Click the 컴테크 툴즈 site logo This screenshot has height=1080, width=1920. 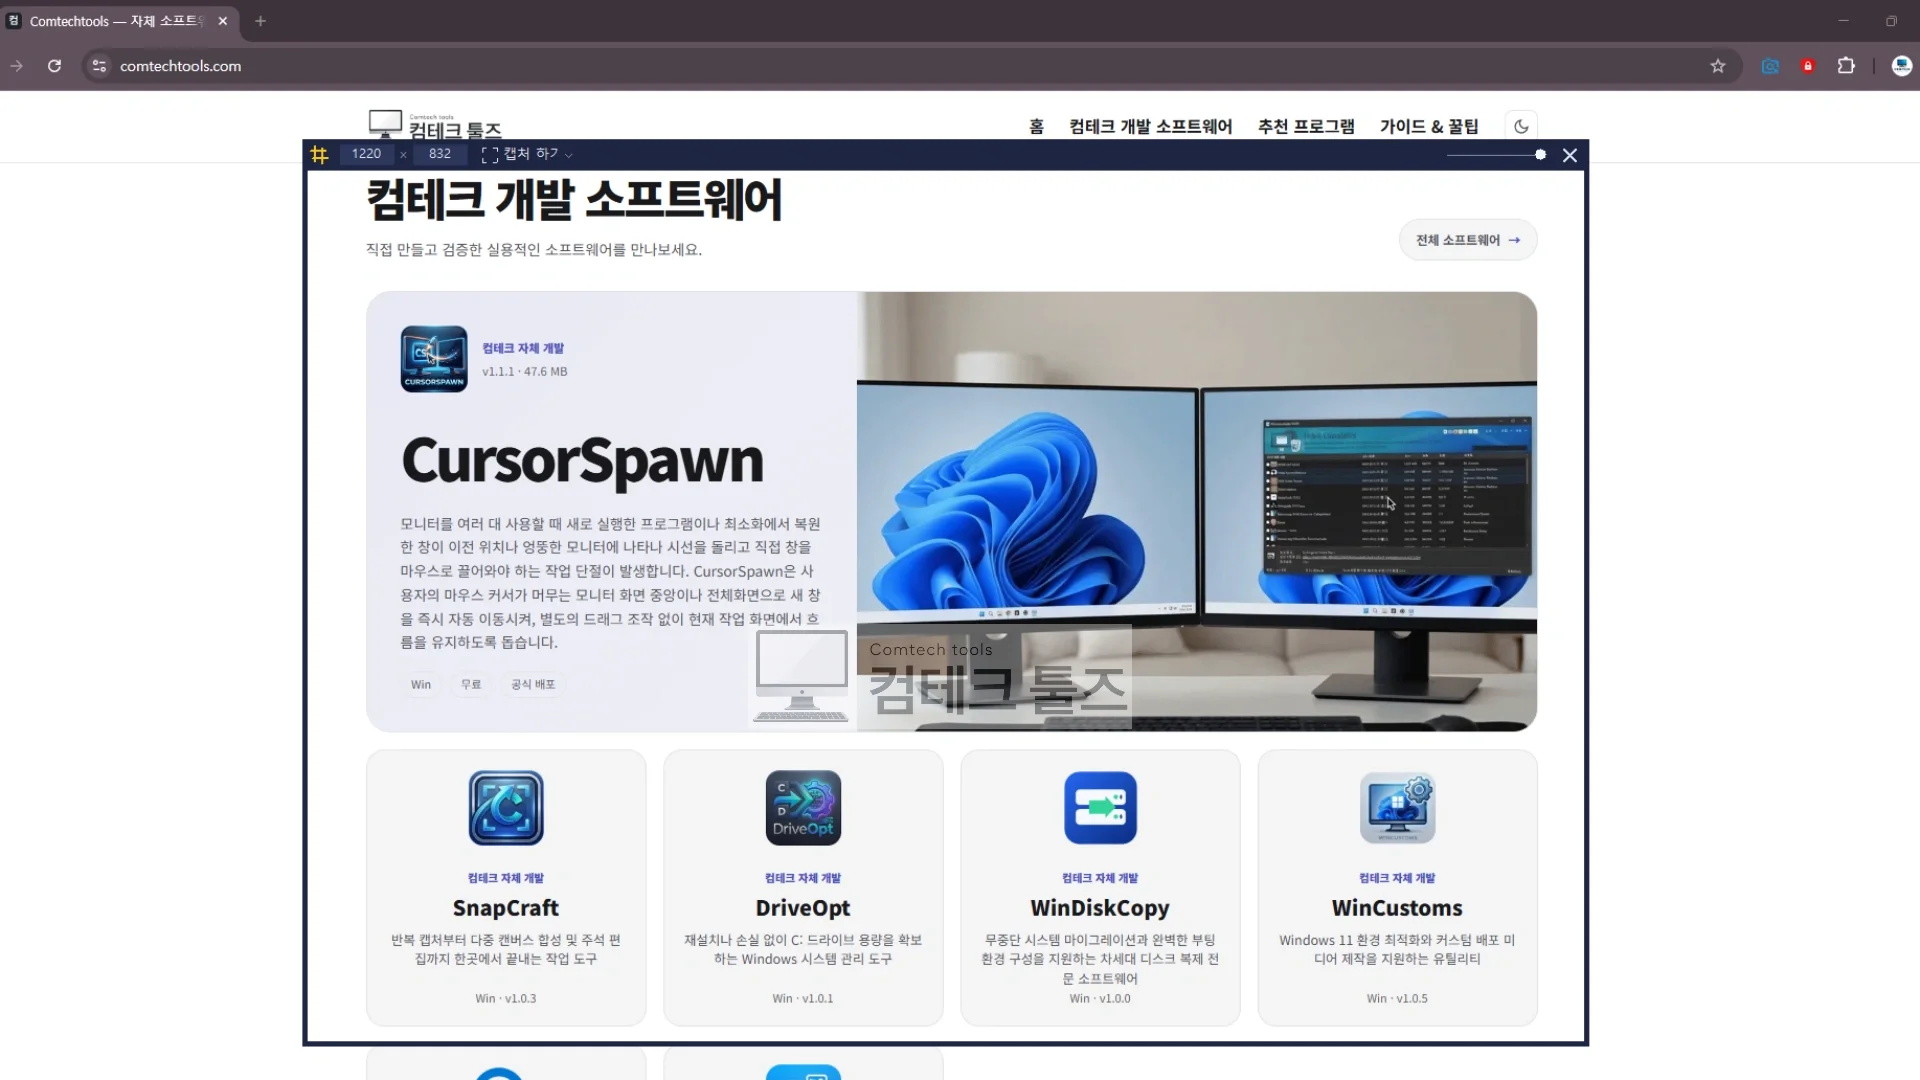[x=435, y=125]
